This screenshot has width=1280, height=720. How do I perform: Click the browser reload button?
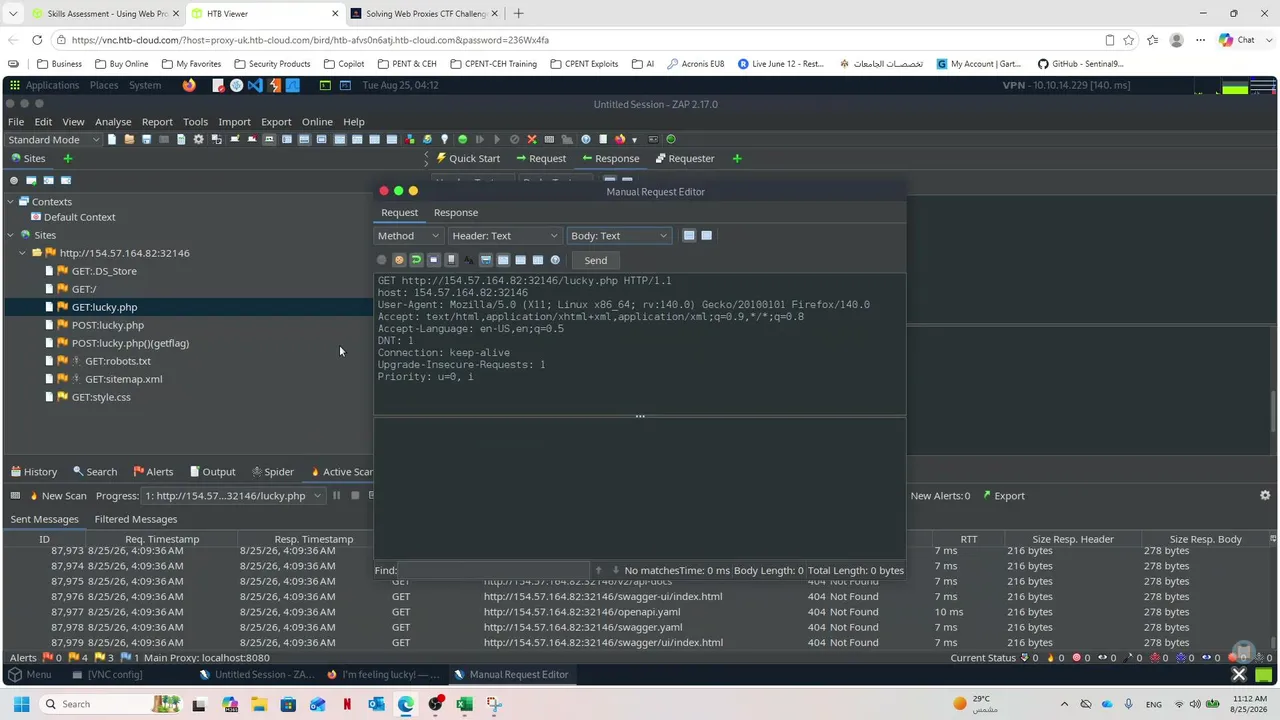[x=37, y=40]
